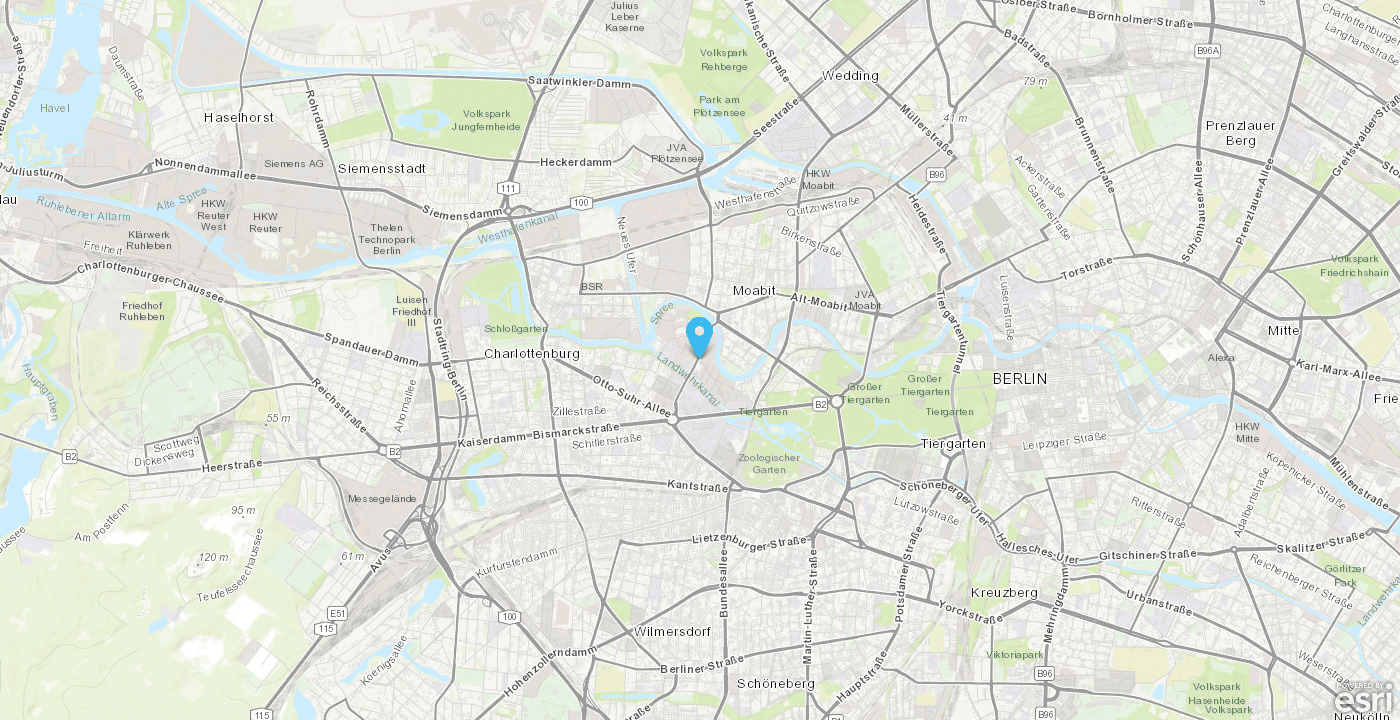
Task: Click the Prenzlauer Berg label
Action: [1241, 133]
